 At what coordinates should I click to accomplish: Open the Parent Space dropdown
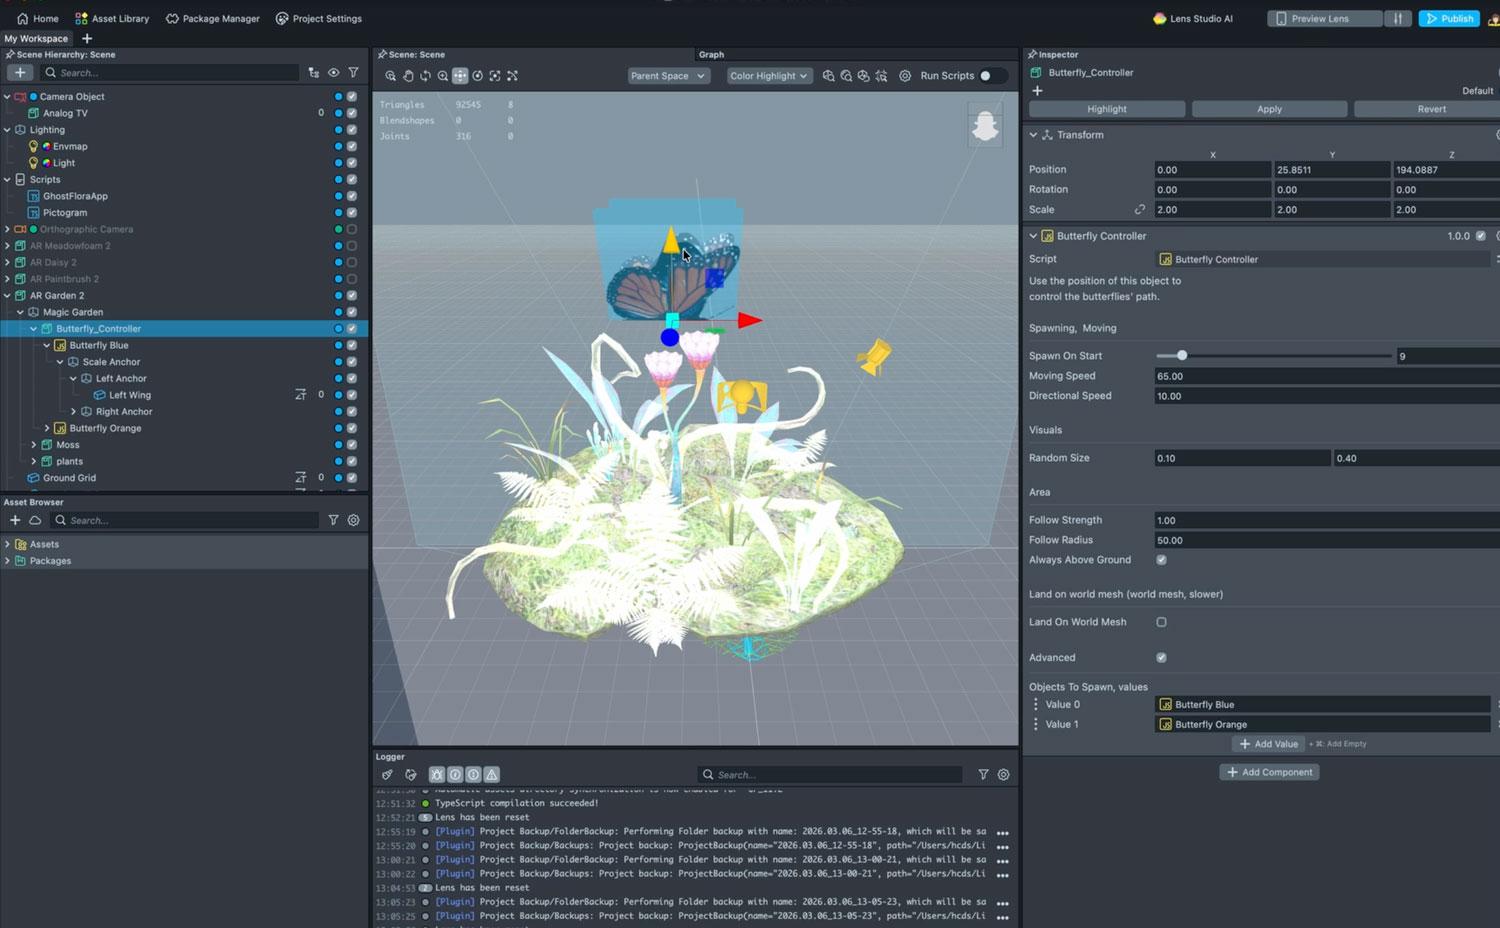[x=667, y=75]
